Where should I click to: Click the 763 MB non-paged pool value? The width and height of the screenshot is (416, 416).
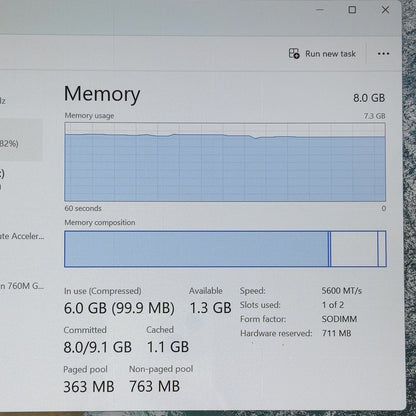(x=154, y=386)
